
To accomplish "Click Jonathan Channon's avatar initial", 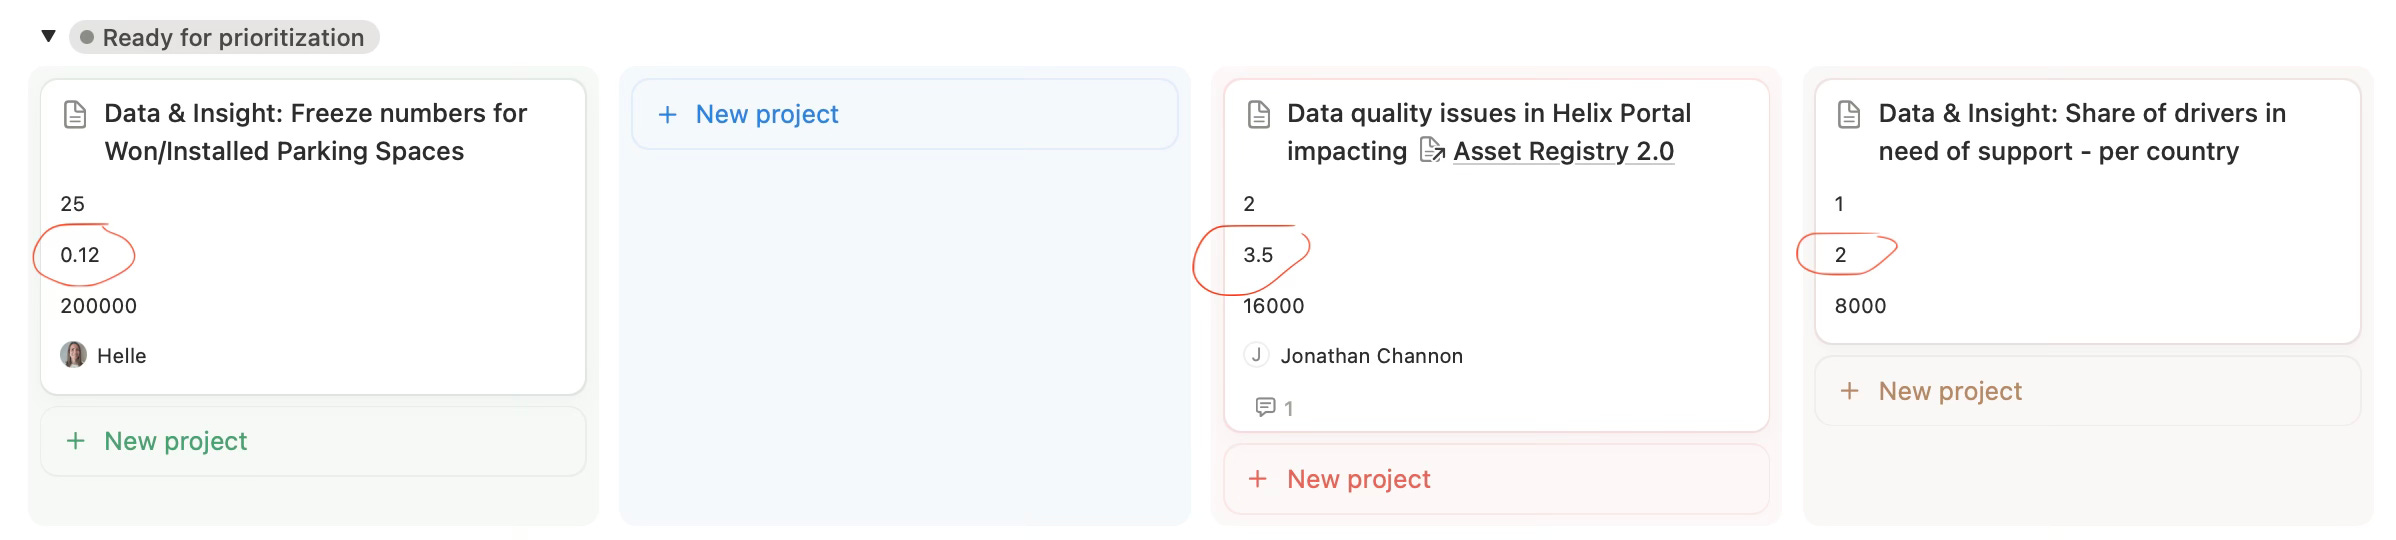I will pyautogui.click(x=1256, y=355).
